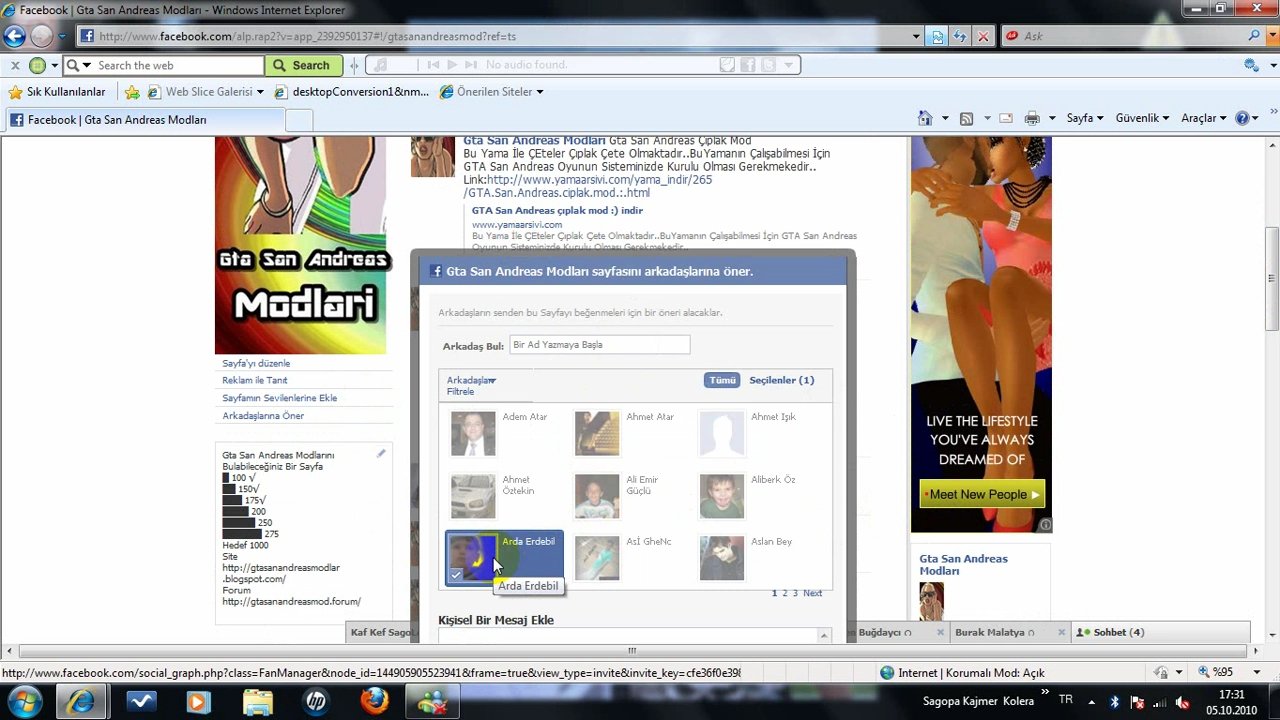Open the Sohbet (4) chat tab
Viewport: 1280px width, 720px height.
tap(1161, 632)
